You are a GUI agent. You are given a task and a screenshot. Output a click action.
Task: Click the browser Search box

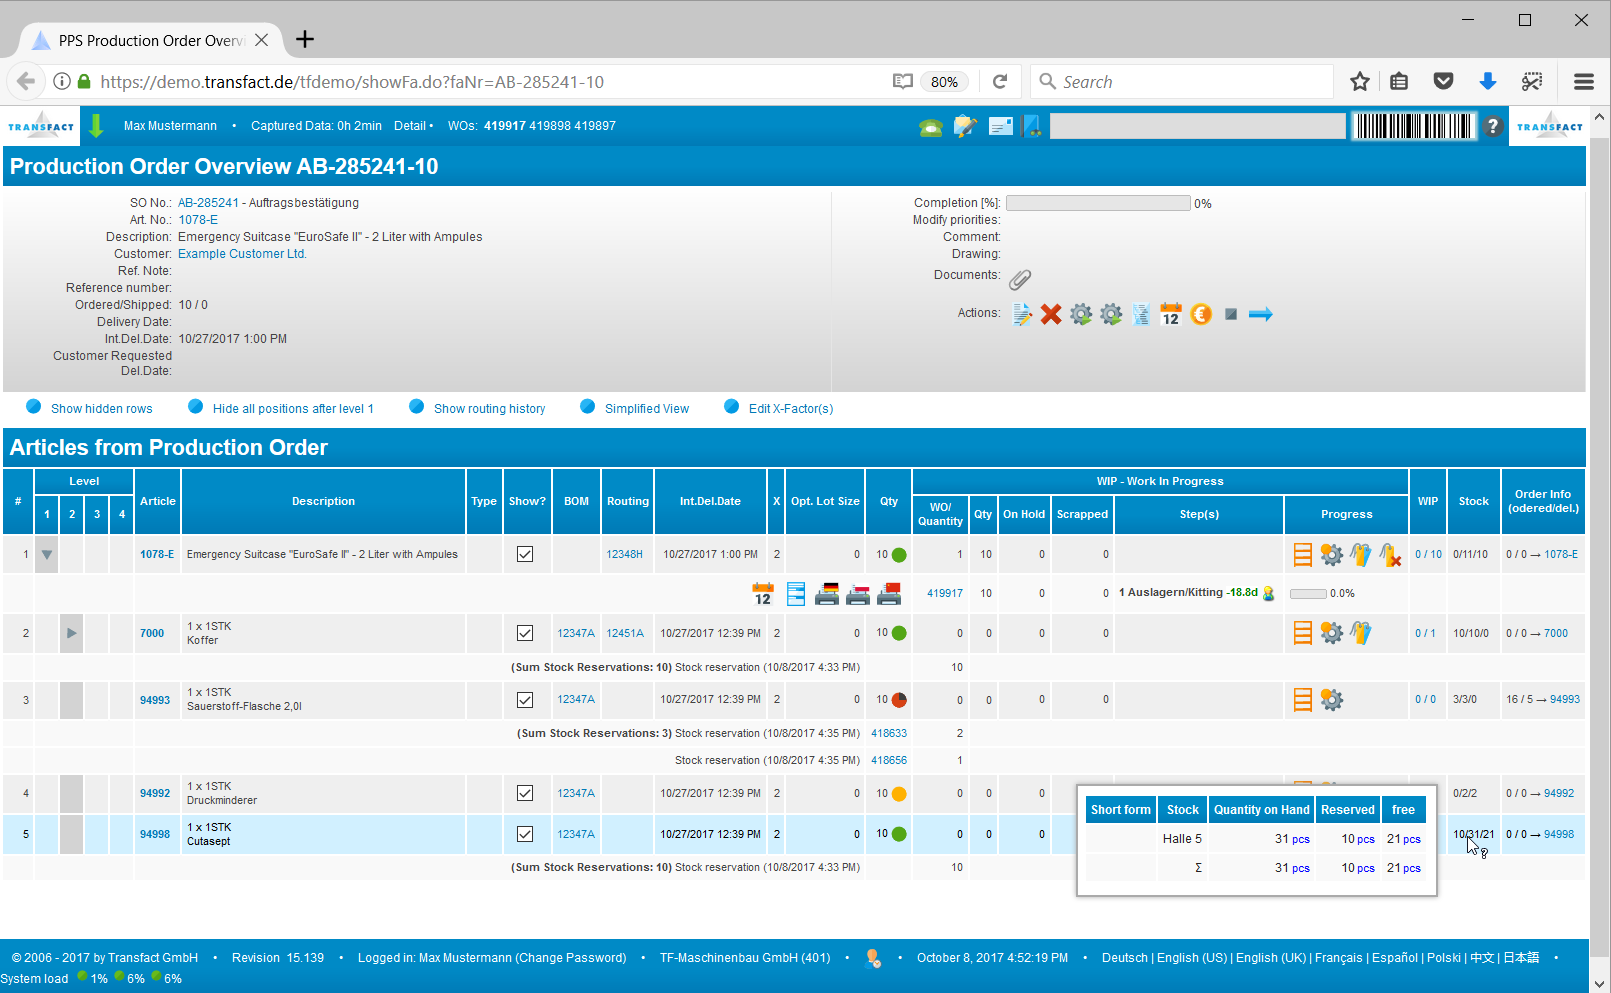[x=1182, y=82]
